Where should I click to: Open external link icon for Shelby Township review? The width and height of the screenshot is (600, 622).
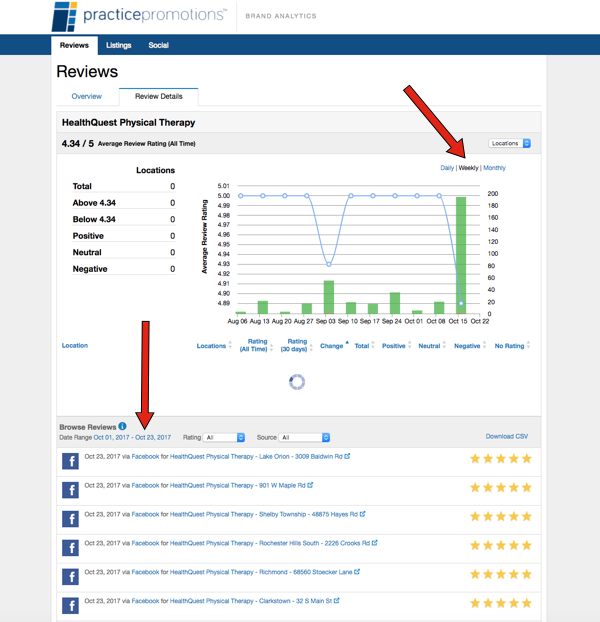[x=362, y=514]
